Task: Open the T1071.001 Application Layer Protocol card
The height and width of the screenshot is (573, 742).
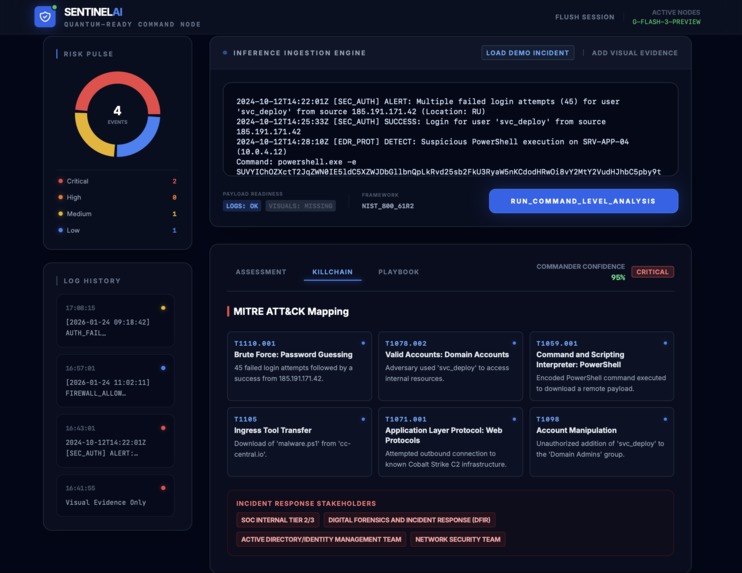Action: [x=450, y=441]
